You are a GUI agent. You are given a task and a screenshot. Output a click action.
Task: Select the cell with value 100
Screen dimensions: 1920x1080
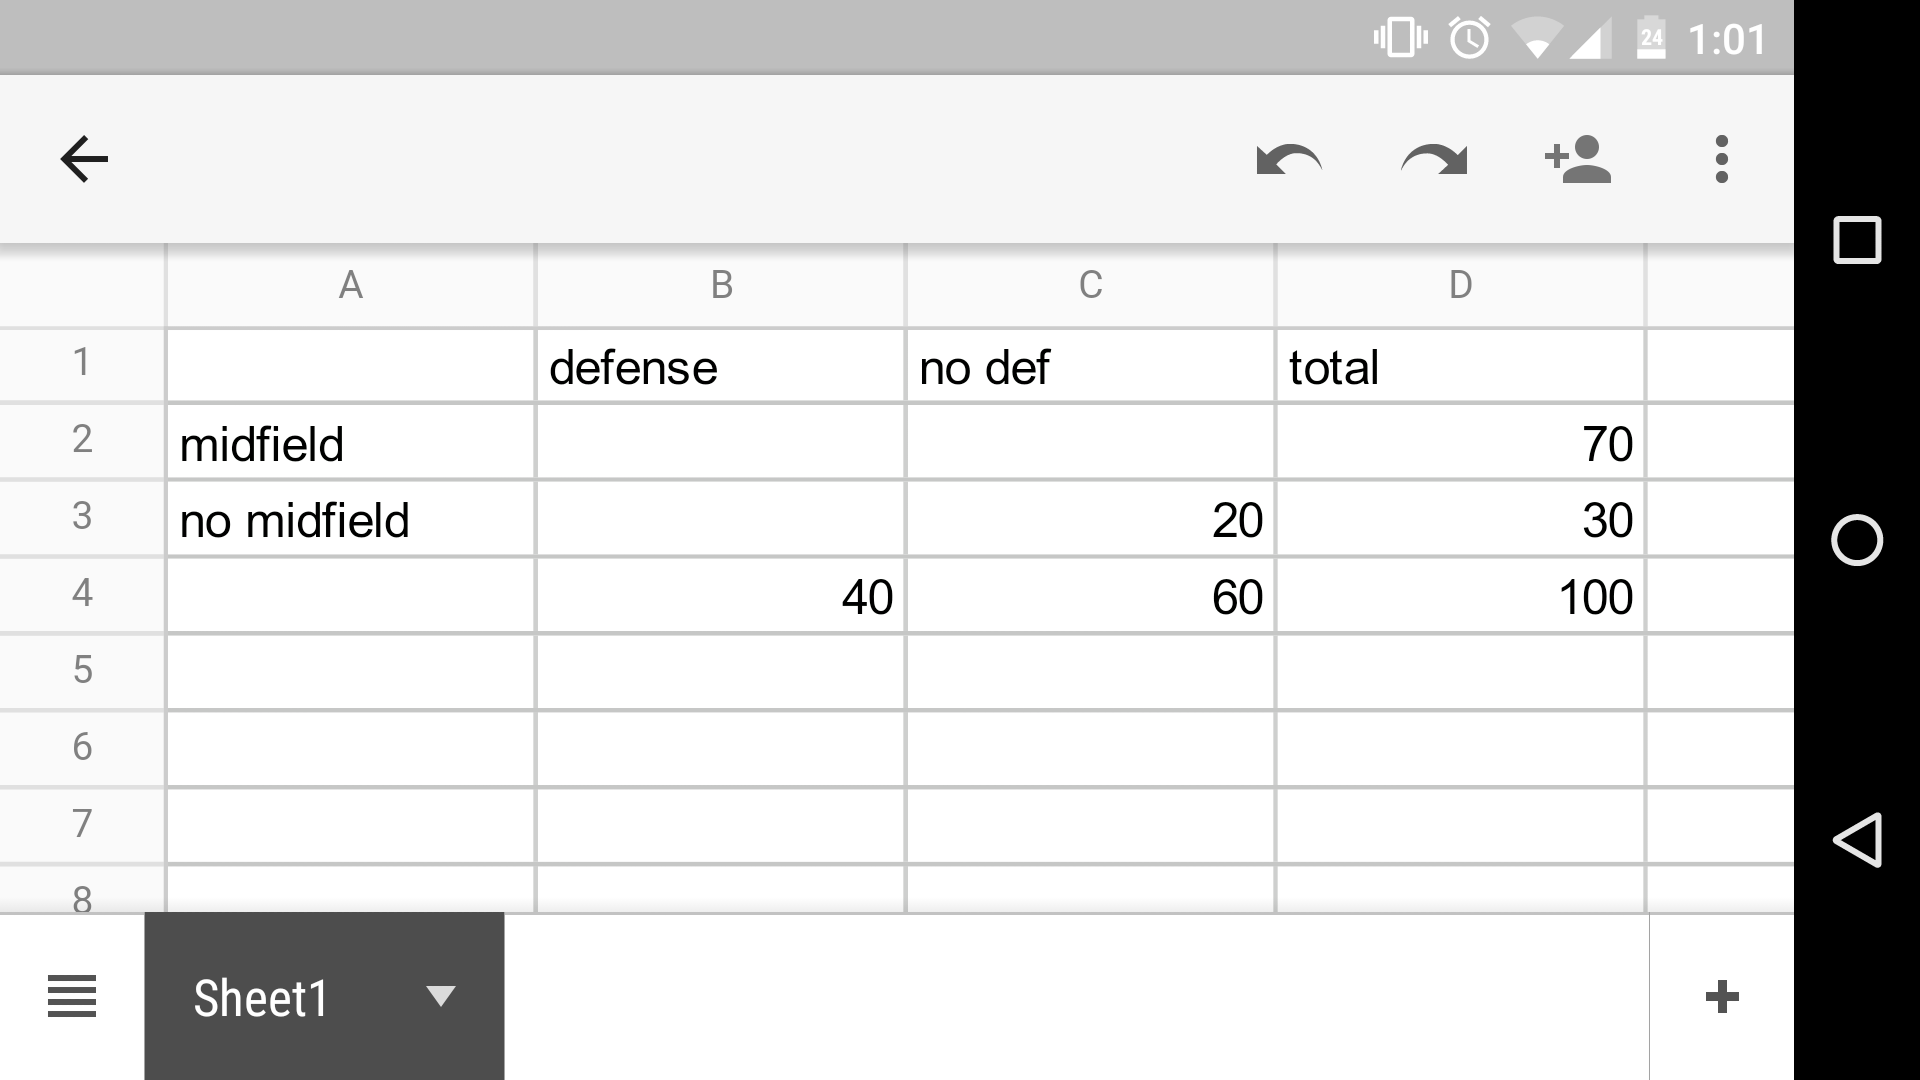coord(1460,597)
